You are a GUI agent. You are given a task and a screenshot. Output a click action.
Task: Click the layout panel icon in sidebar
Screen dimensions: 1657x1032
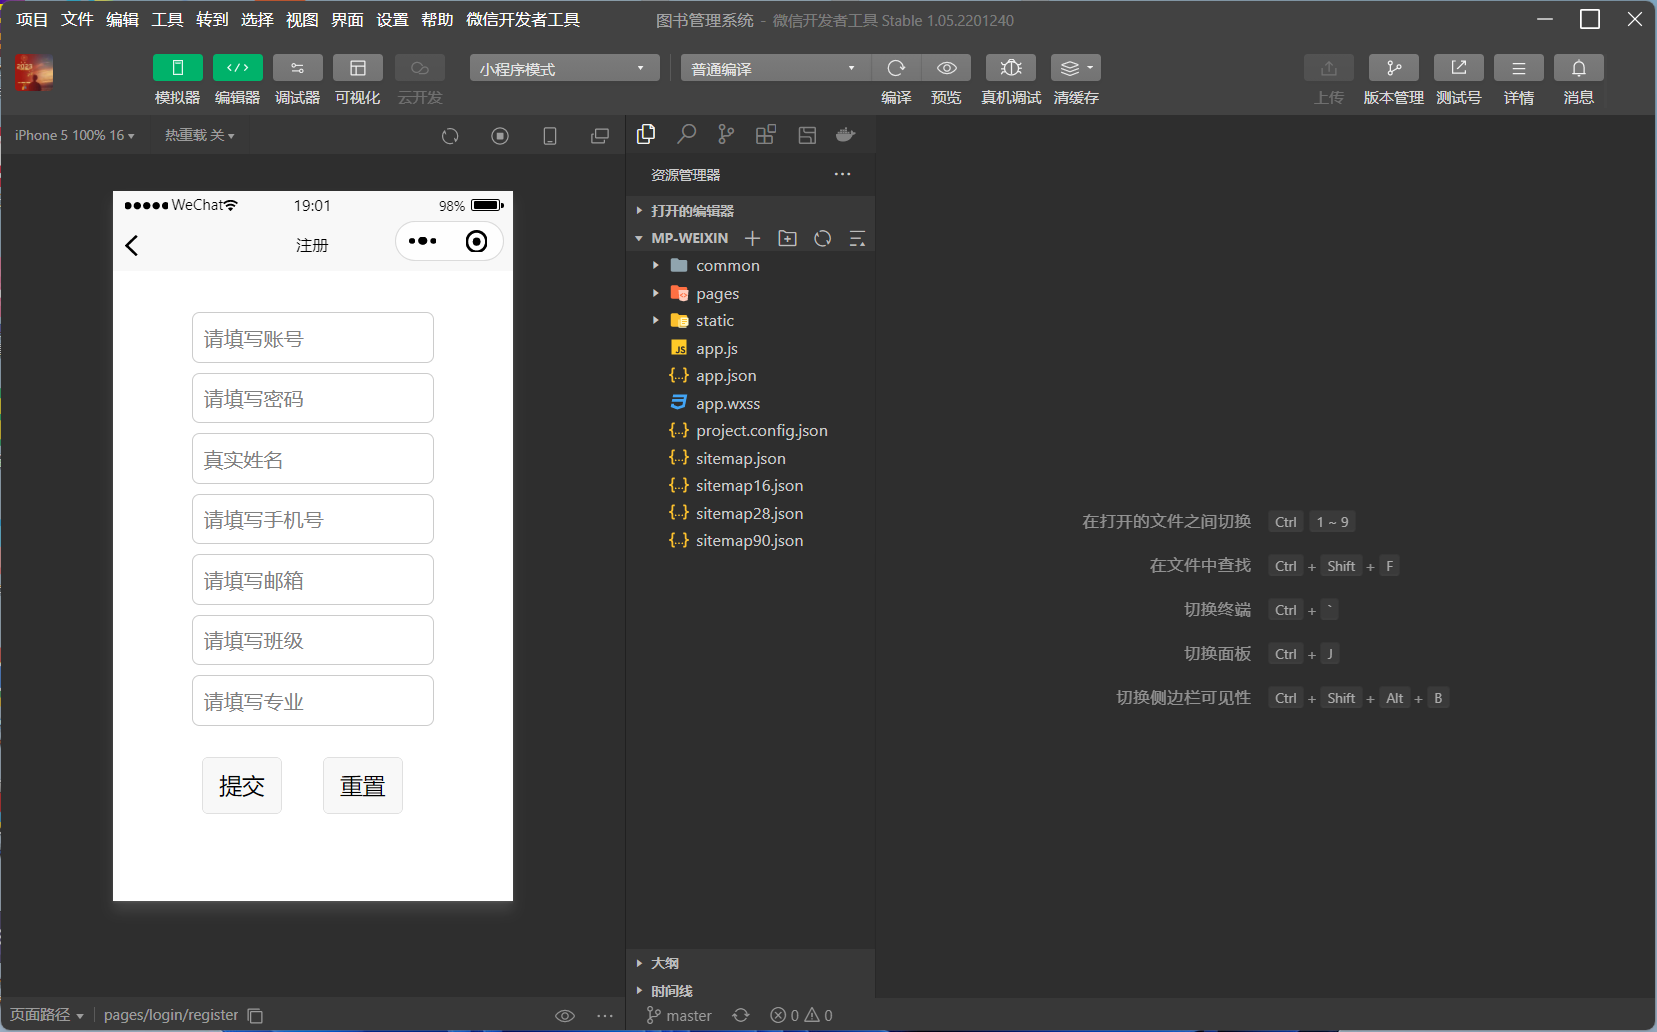click(x=807, y=135)
